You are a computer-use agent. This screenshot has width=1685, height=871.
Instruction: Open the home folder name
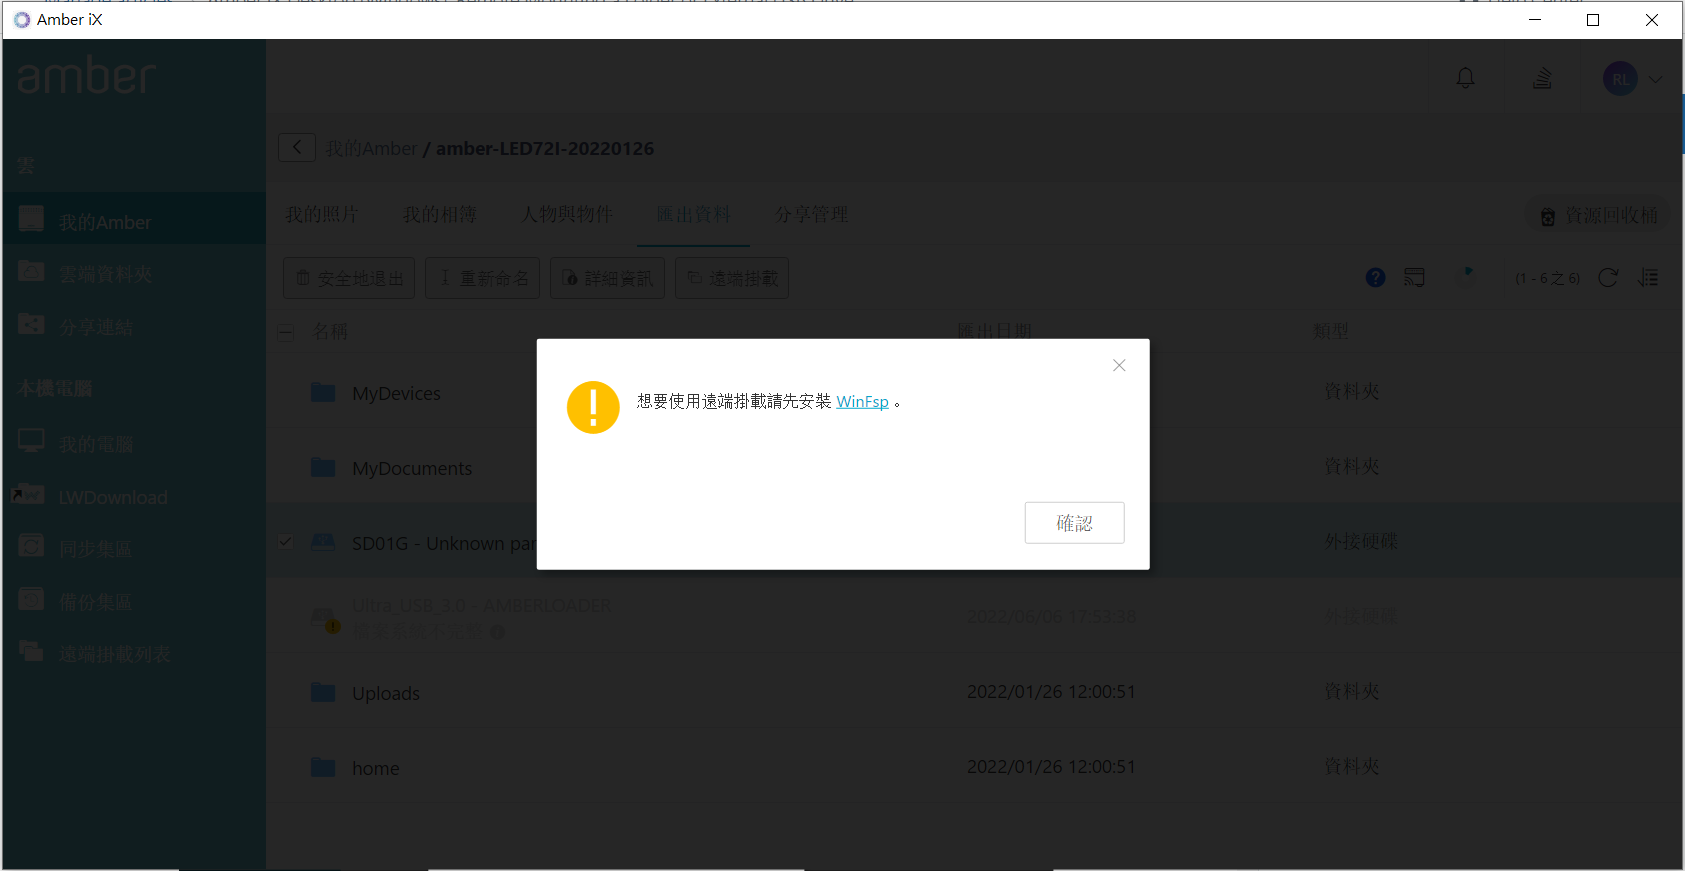[x=376, y=768]
